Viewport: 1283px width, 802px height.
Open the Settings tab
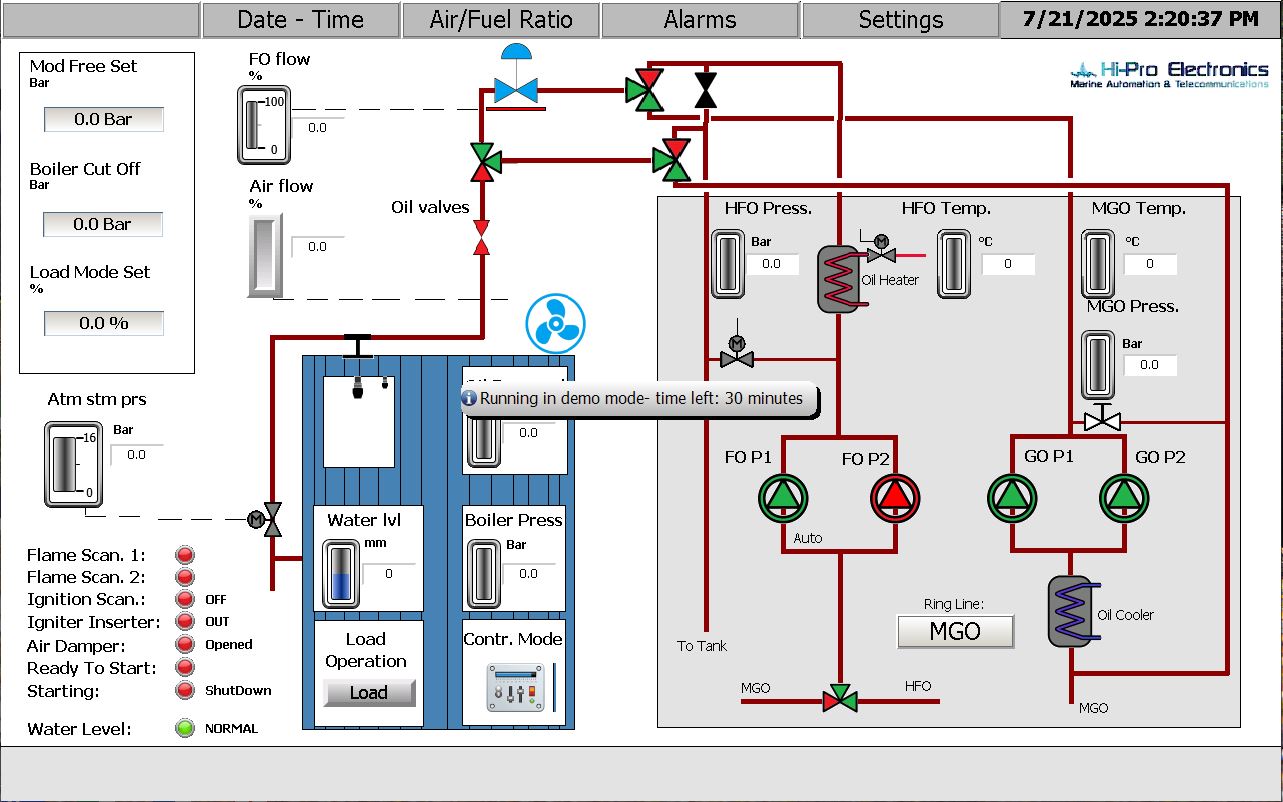click(x=900, y=19)
